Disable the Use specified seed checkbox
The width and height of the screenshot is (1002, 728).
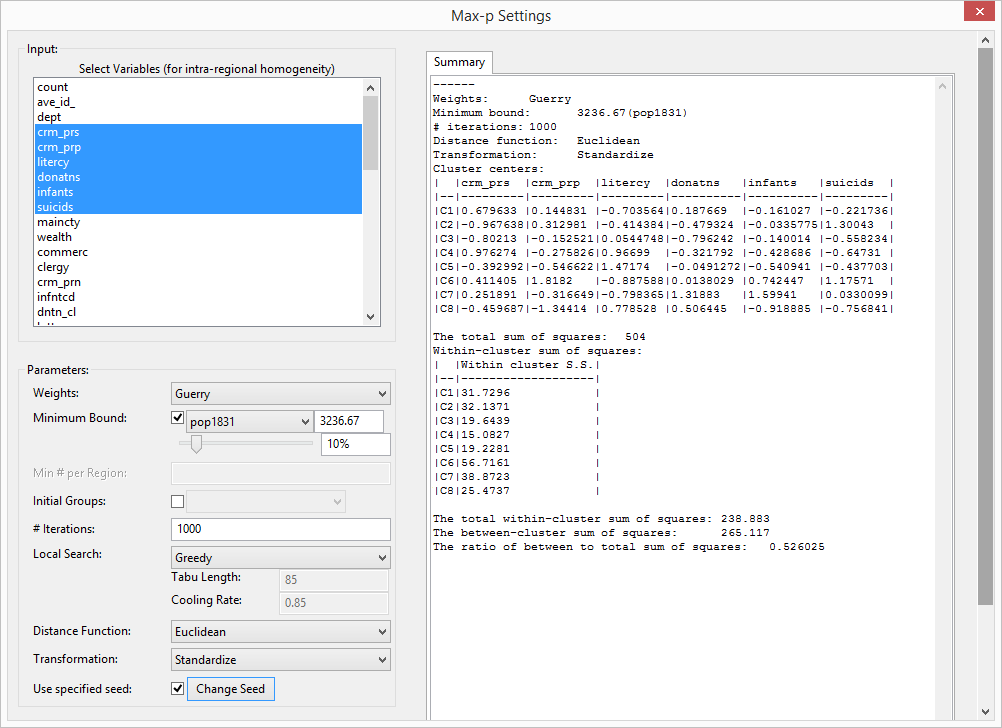tap(177, 688)
